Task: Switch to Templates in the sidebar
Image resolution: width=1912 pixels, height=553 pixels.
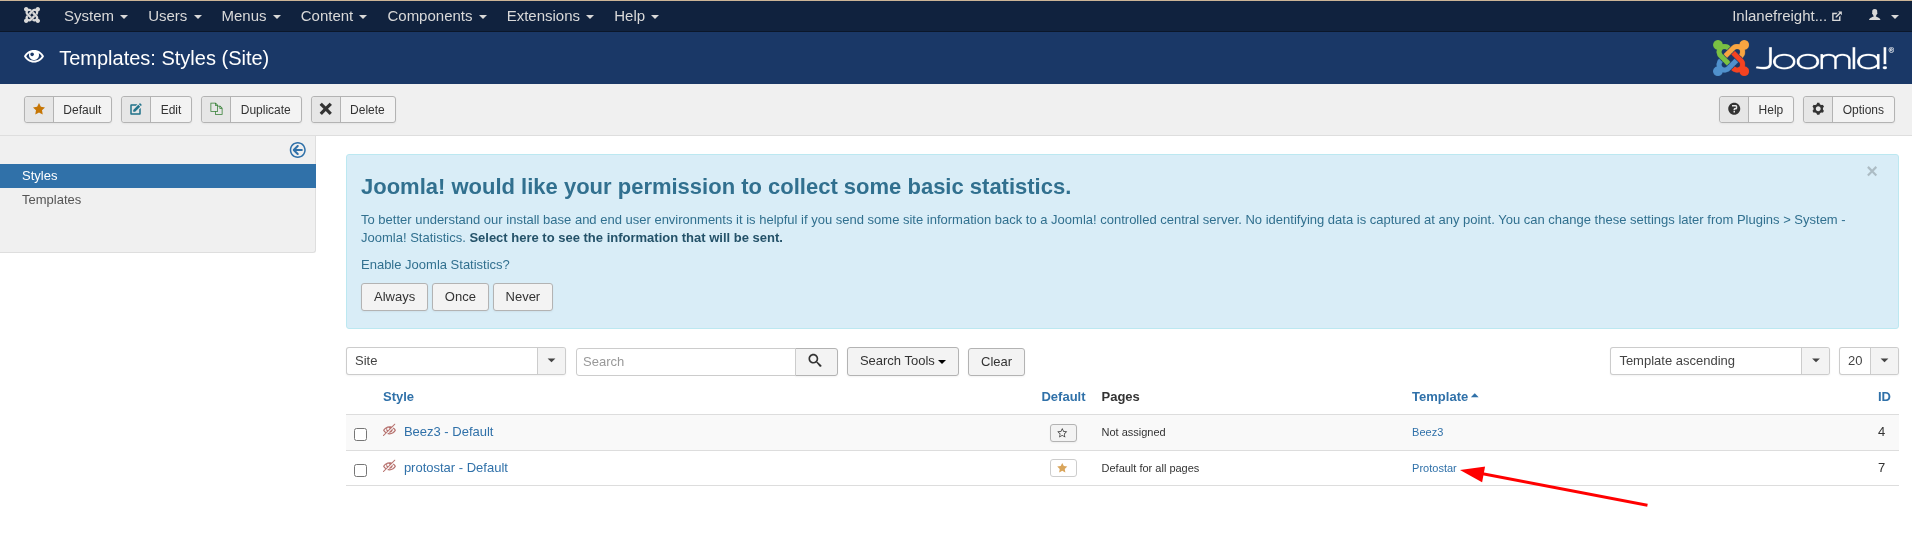Action: click(51, 200)
